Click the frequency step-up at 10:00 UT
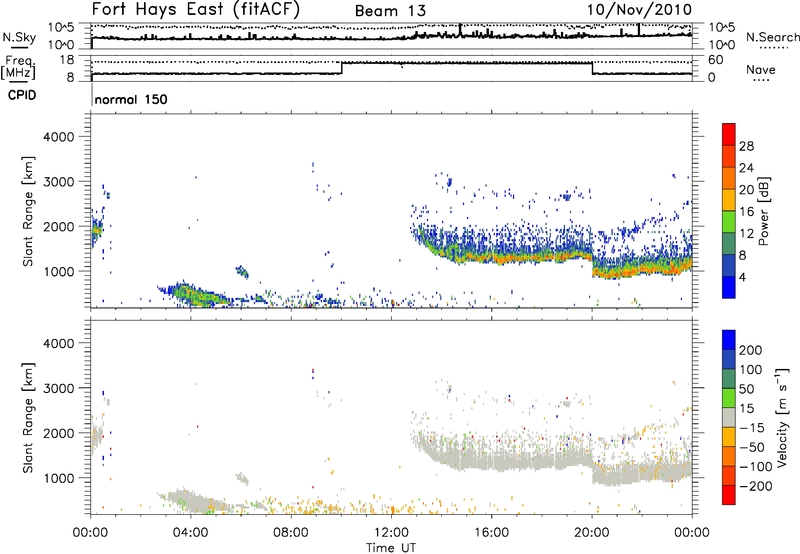 (341, 68)
